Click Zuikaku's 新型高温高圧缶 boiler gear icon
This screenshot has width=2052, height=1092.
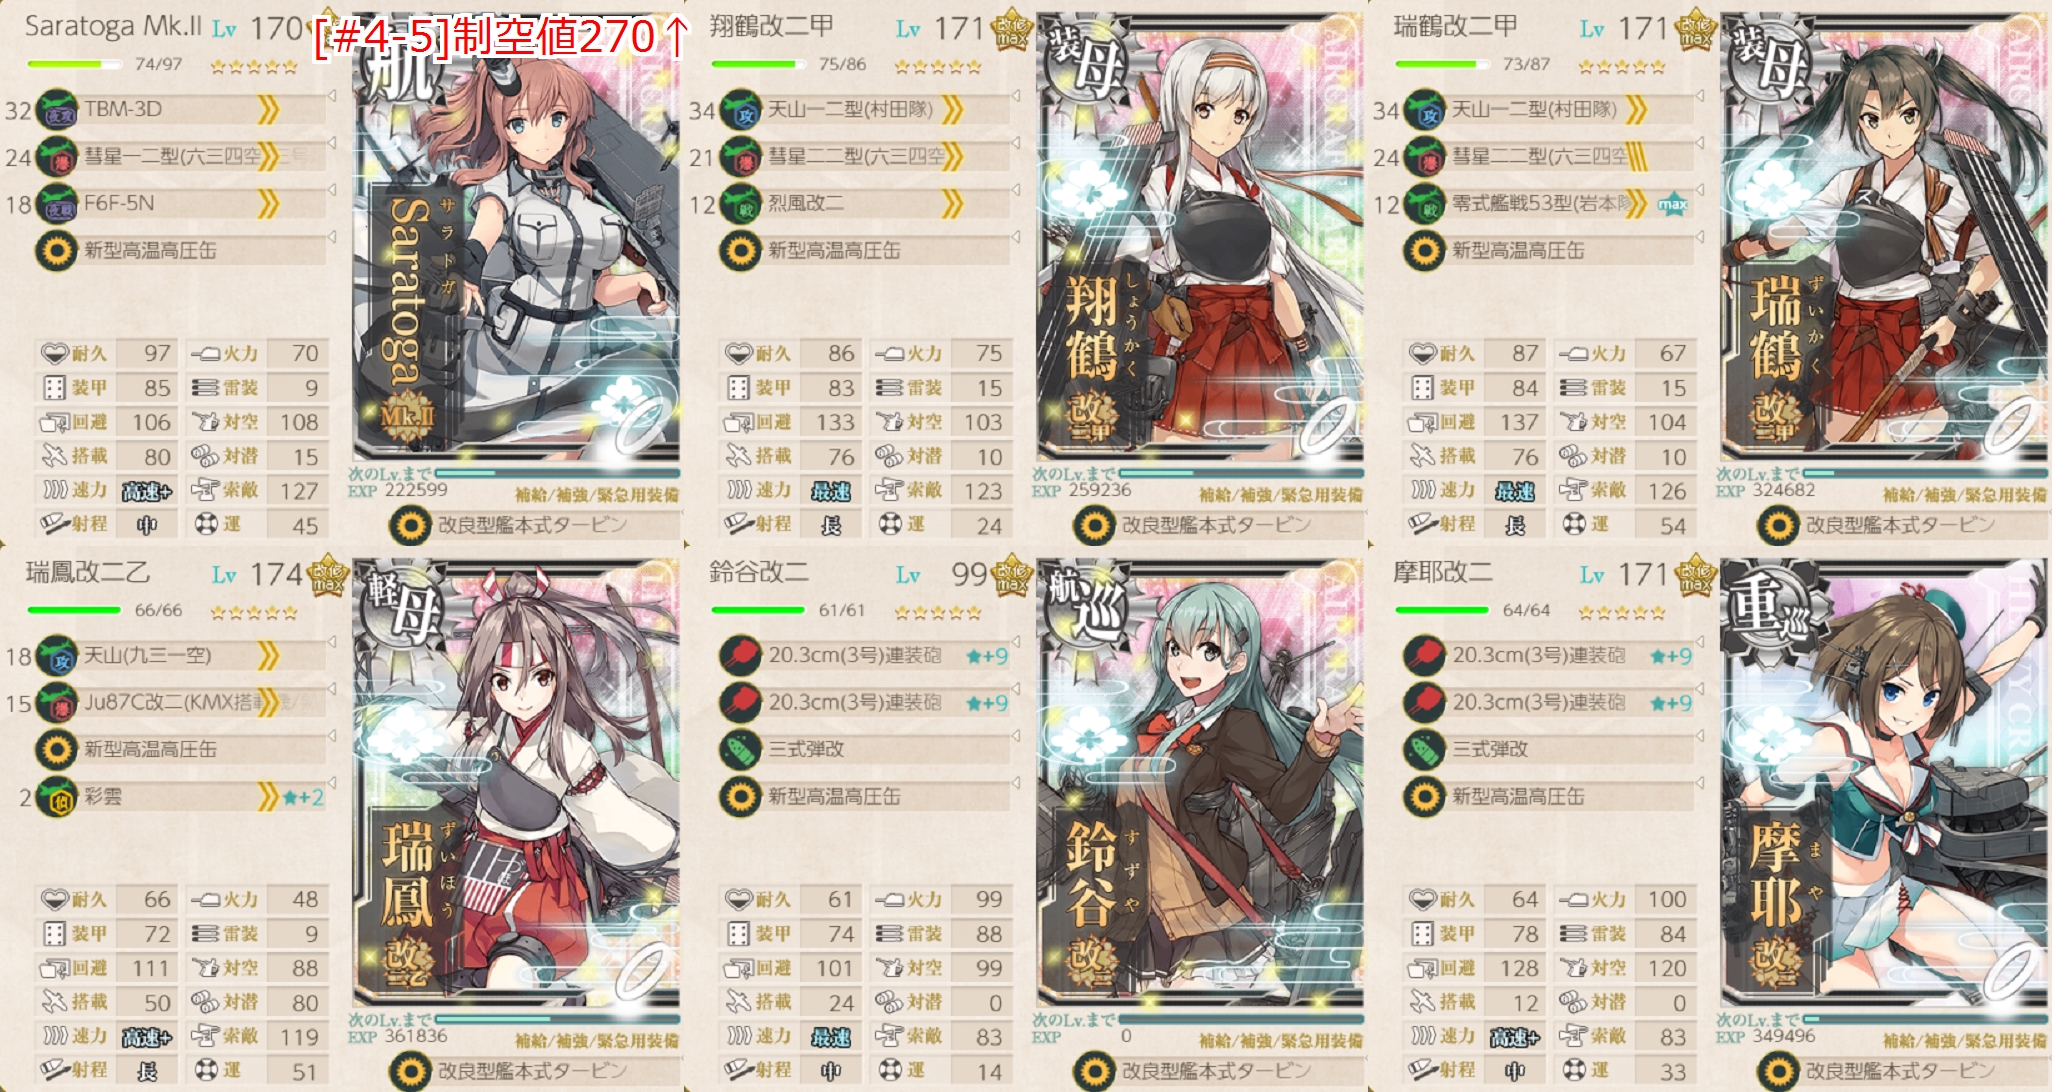tap(1425, 251)
